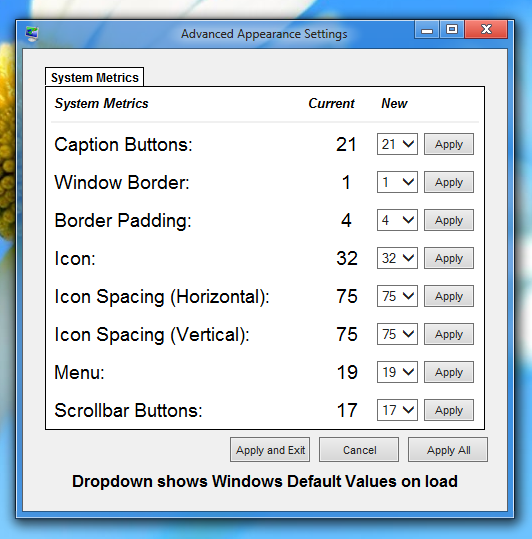Click the Apply All button

pyautogui.click(x=448, y=450)
